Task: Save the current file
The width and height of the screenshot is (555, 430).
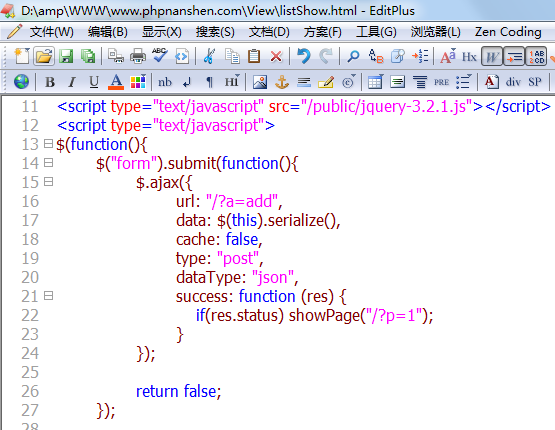Action: click(66, 56)
